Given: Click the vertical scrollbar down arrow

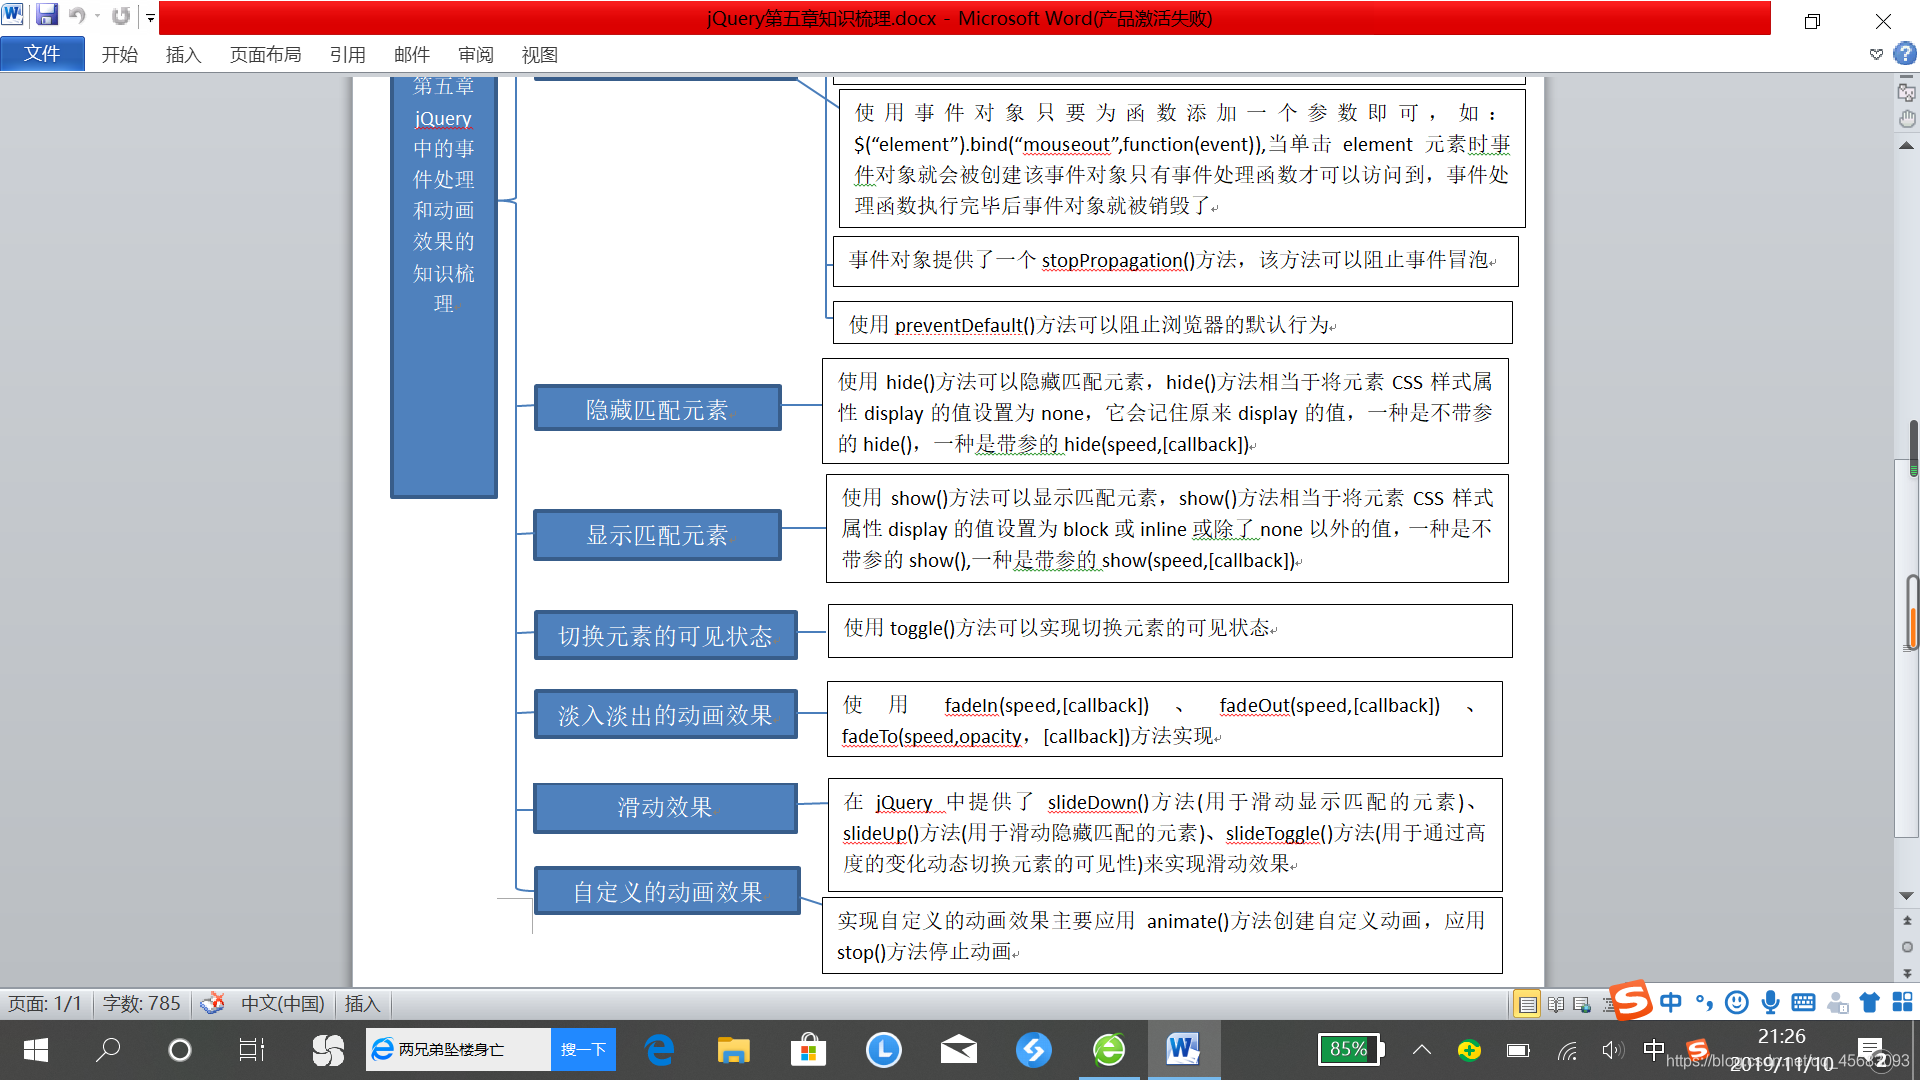Looking at the screenshot, I should pyautogui.click(x=1907, y=895).
